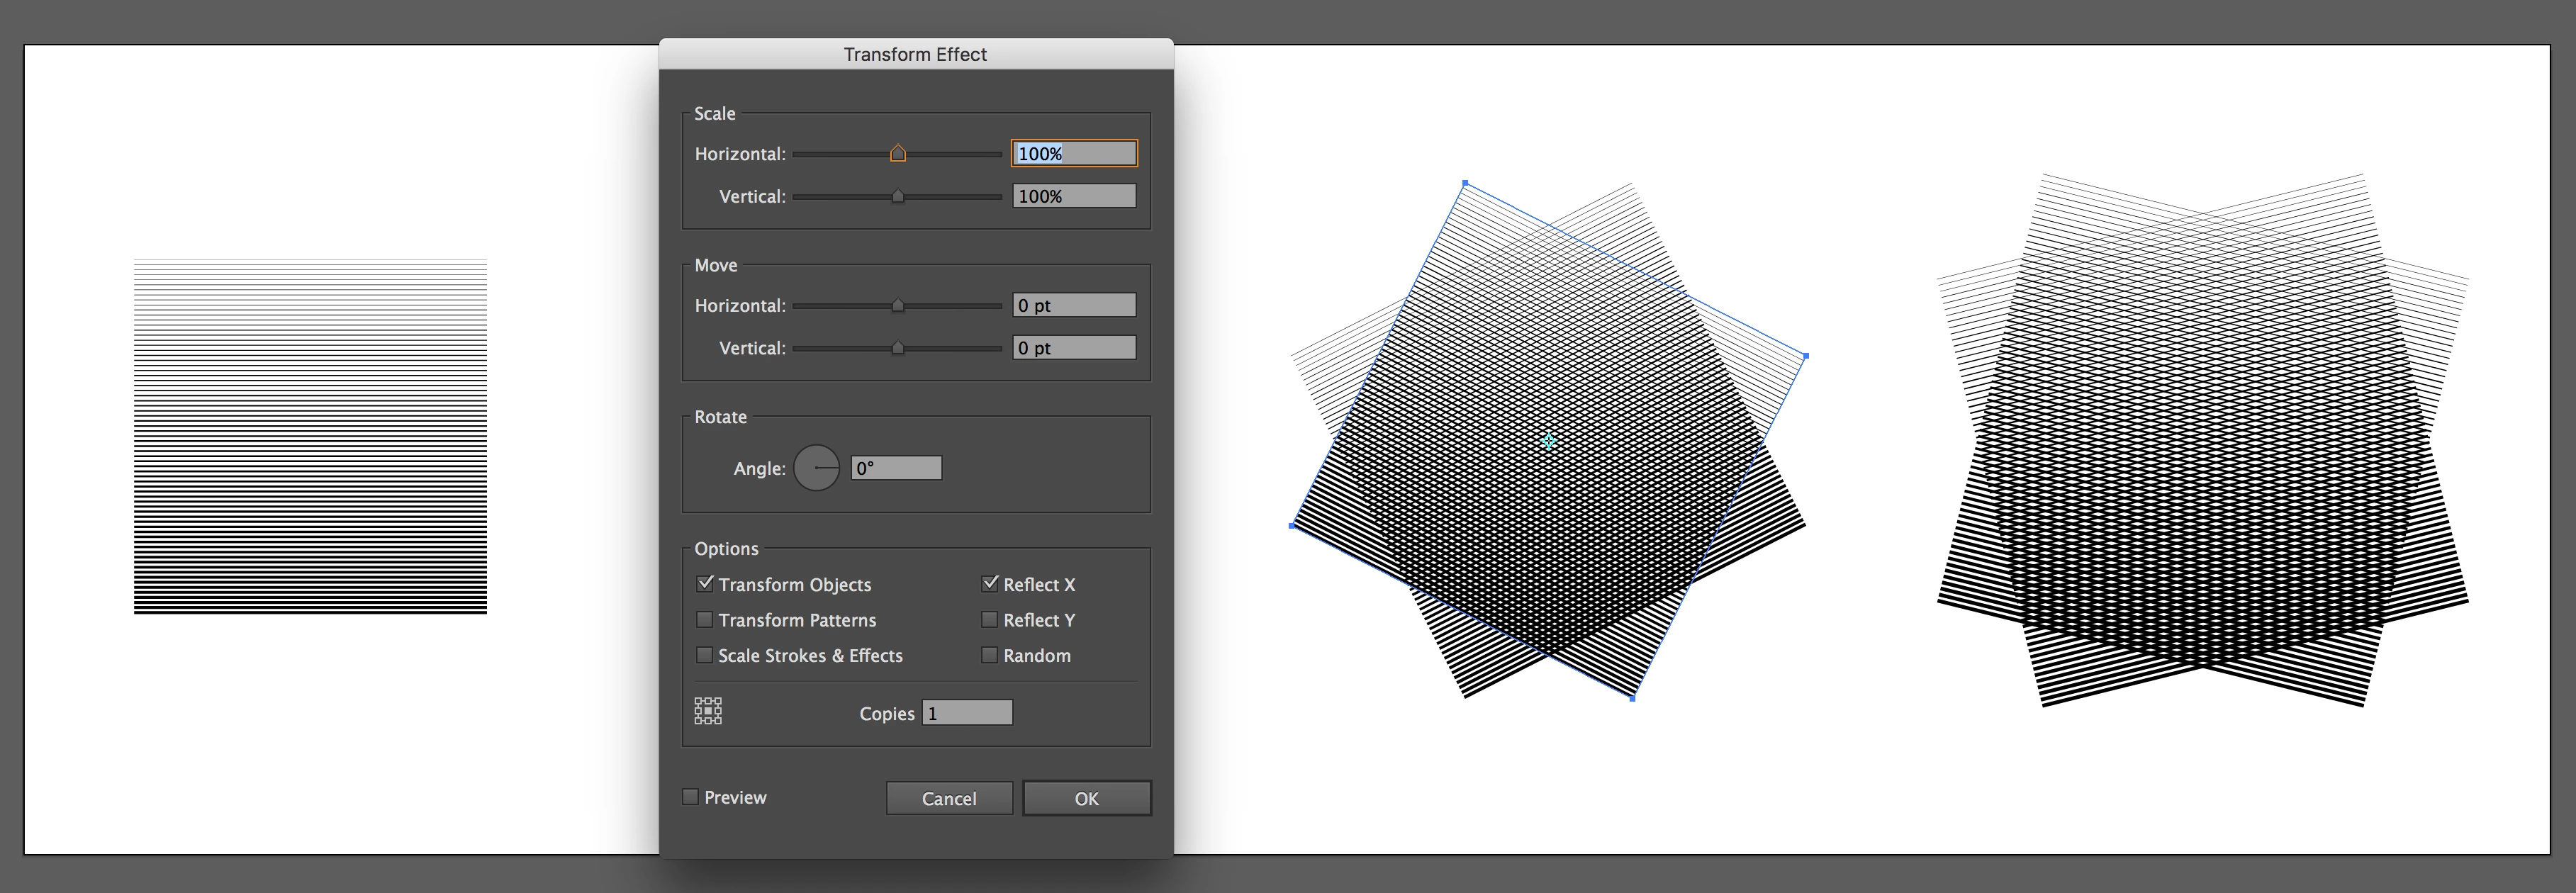Click the Rotate Angle value field
2576x893 pixels.
click(896, 468)
